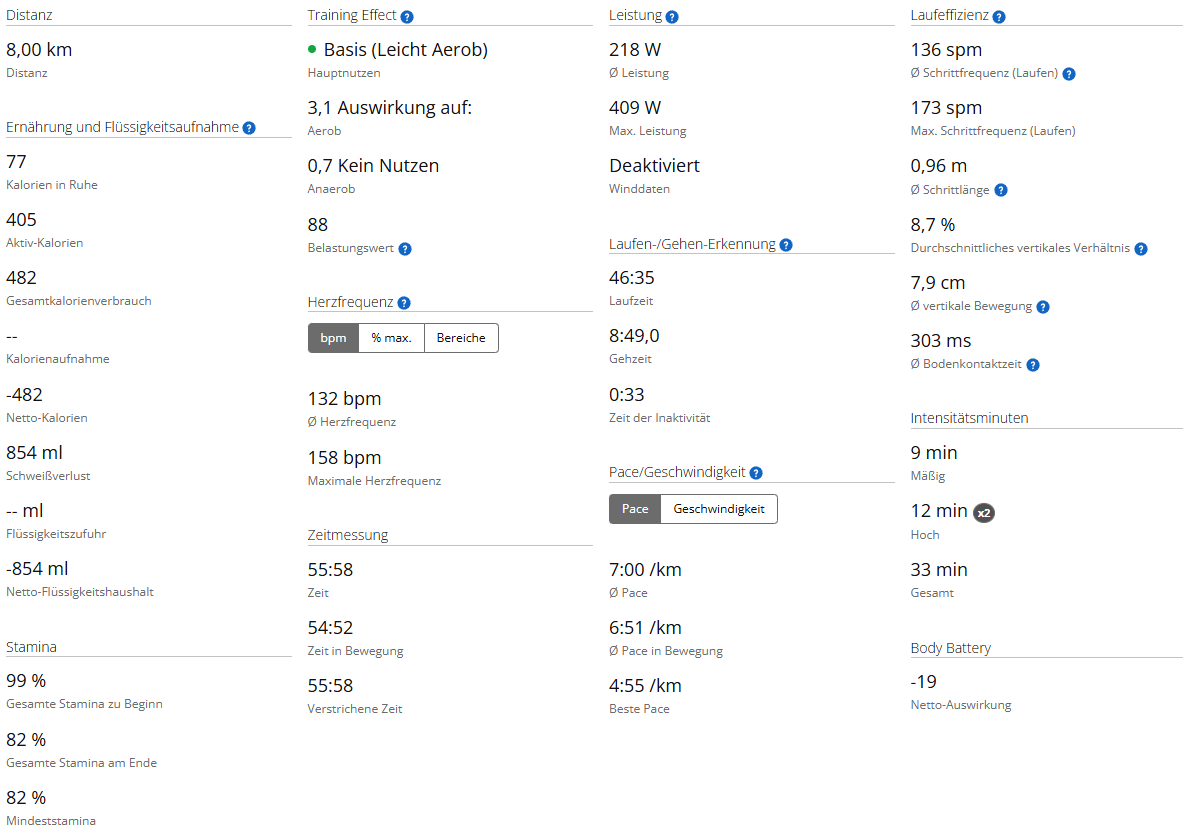The width and height of the screenshot is (1183, 829).
Task: Click help icon beside Ø vertikale Bewegung
Action: tap(1043, 307)
